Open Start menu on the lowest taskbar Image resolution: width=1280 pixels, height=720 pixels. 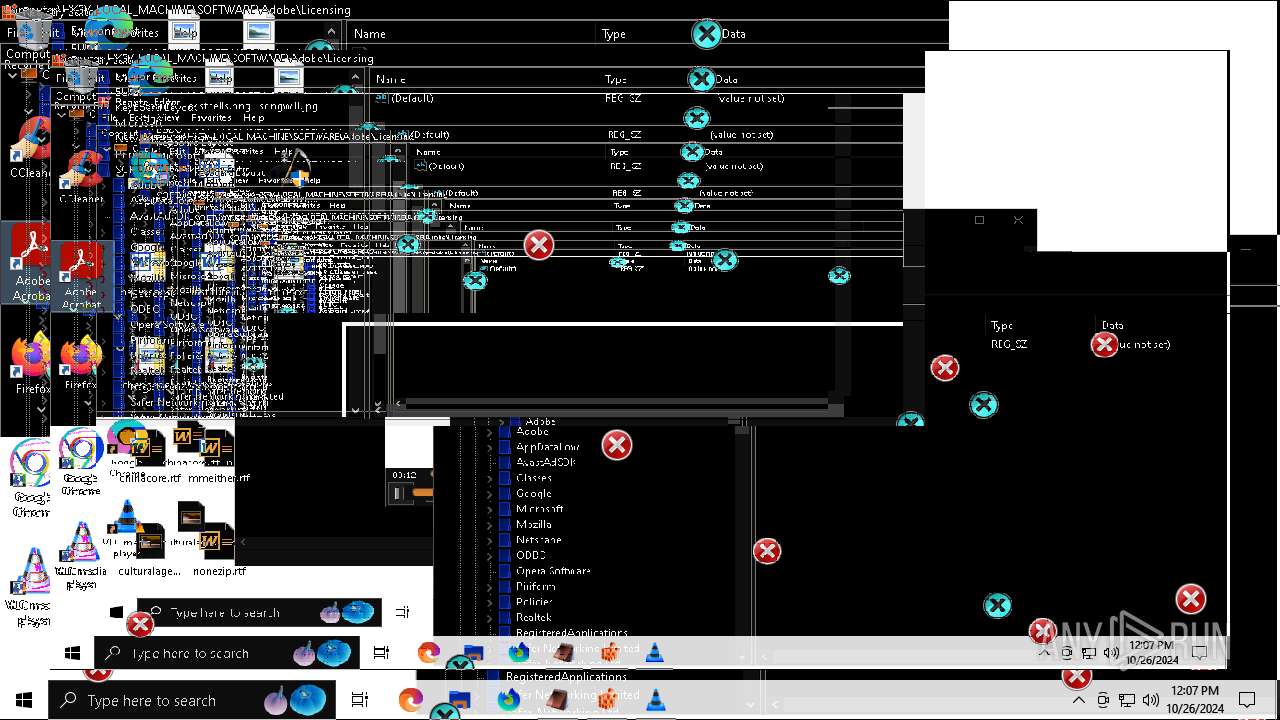[x=24, y=700]
